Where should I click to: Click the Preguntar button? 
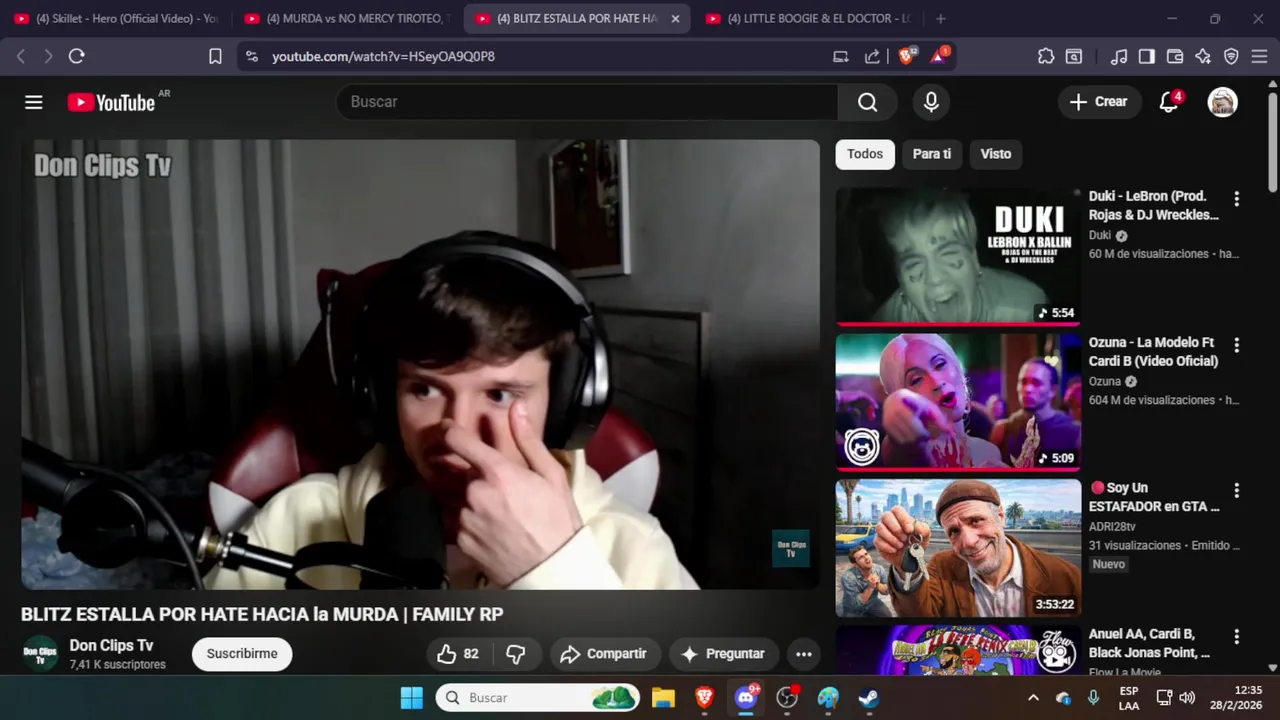(x=723, y=654)
